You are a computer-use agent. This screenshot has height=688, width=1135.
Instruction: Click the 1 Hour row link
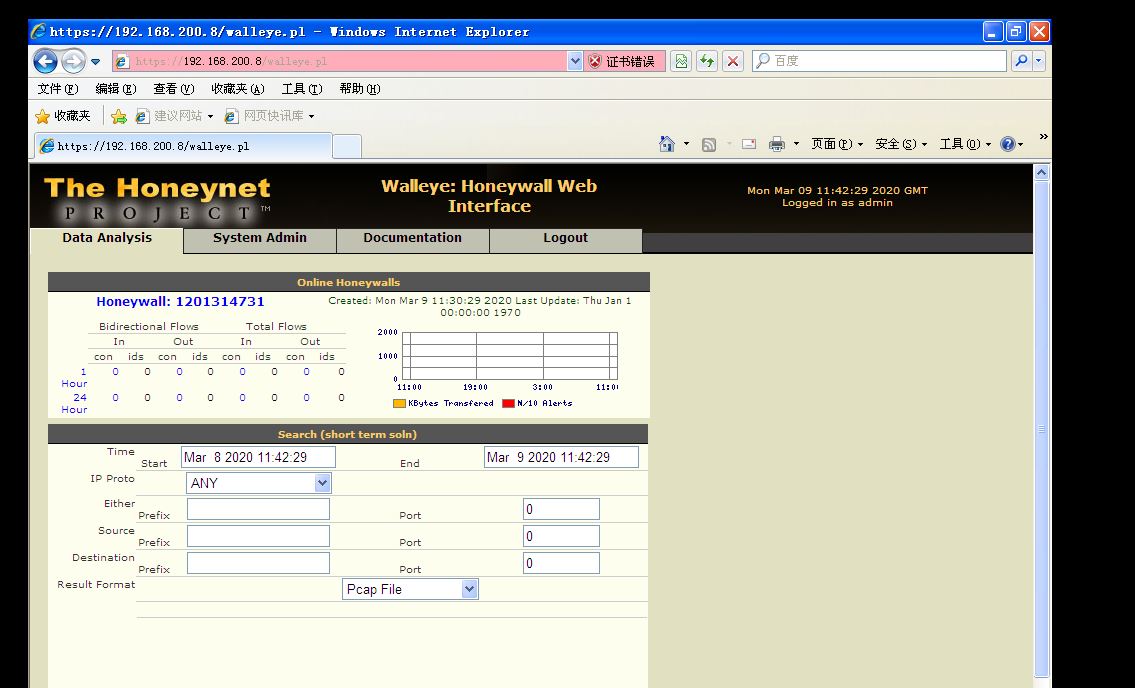[75, 377]
